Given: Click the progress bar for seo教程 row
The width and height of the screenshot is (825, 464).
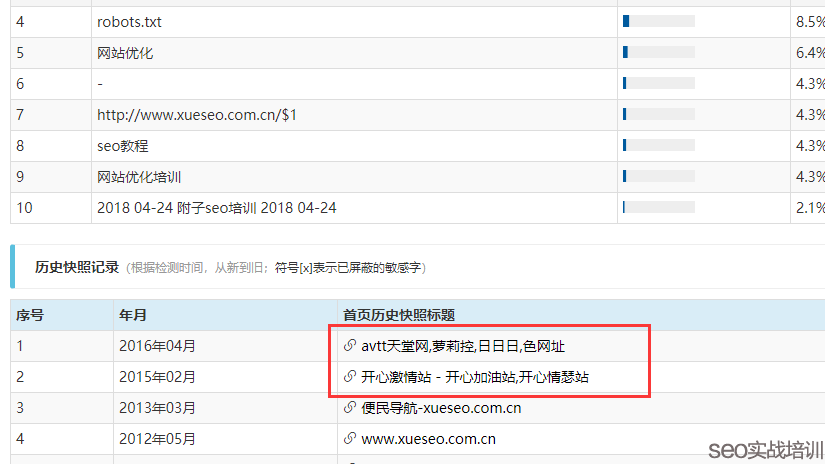Looking at the screenshot, I should [x=658, y=146].
